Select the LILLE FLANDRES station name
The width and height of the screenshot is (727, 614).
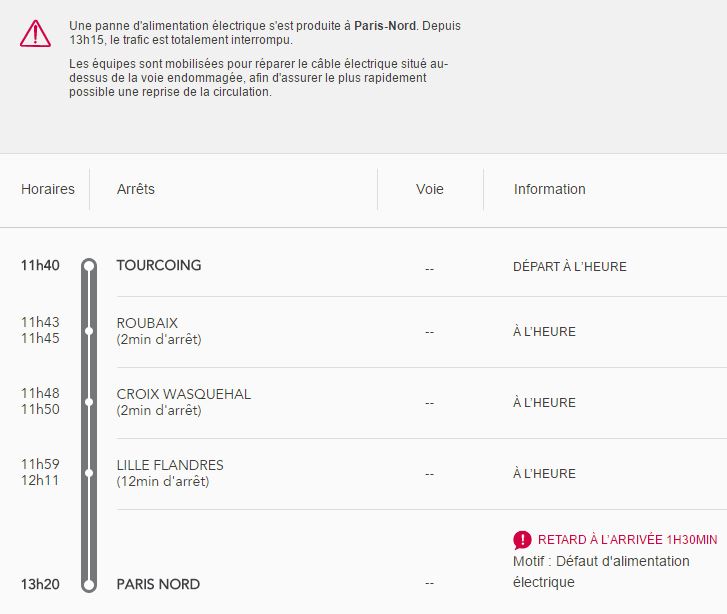click(170, 465)
